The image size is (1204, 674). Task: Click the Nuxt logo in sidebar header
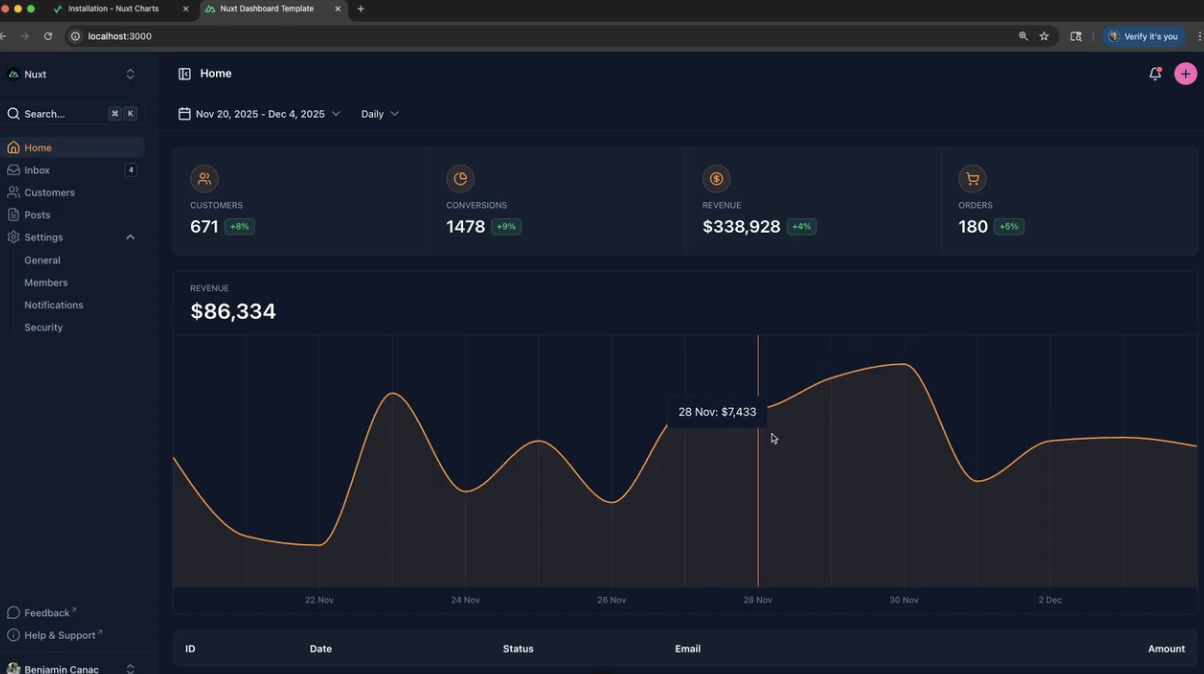click(x=13, y=74)
